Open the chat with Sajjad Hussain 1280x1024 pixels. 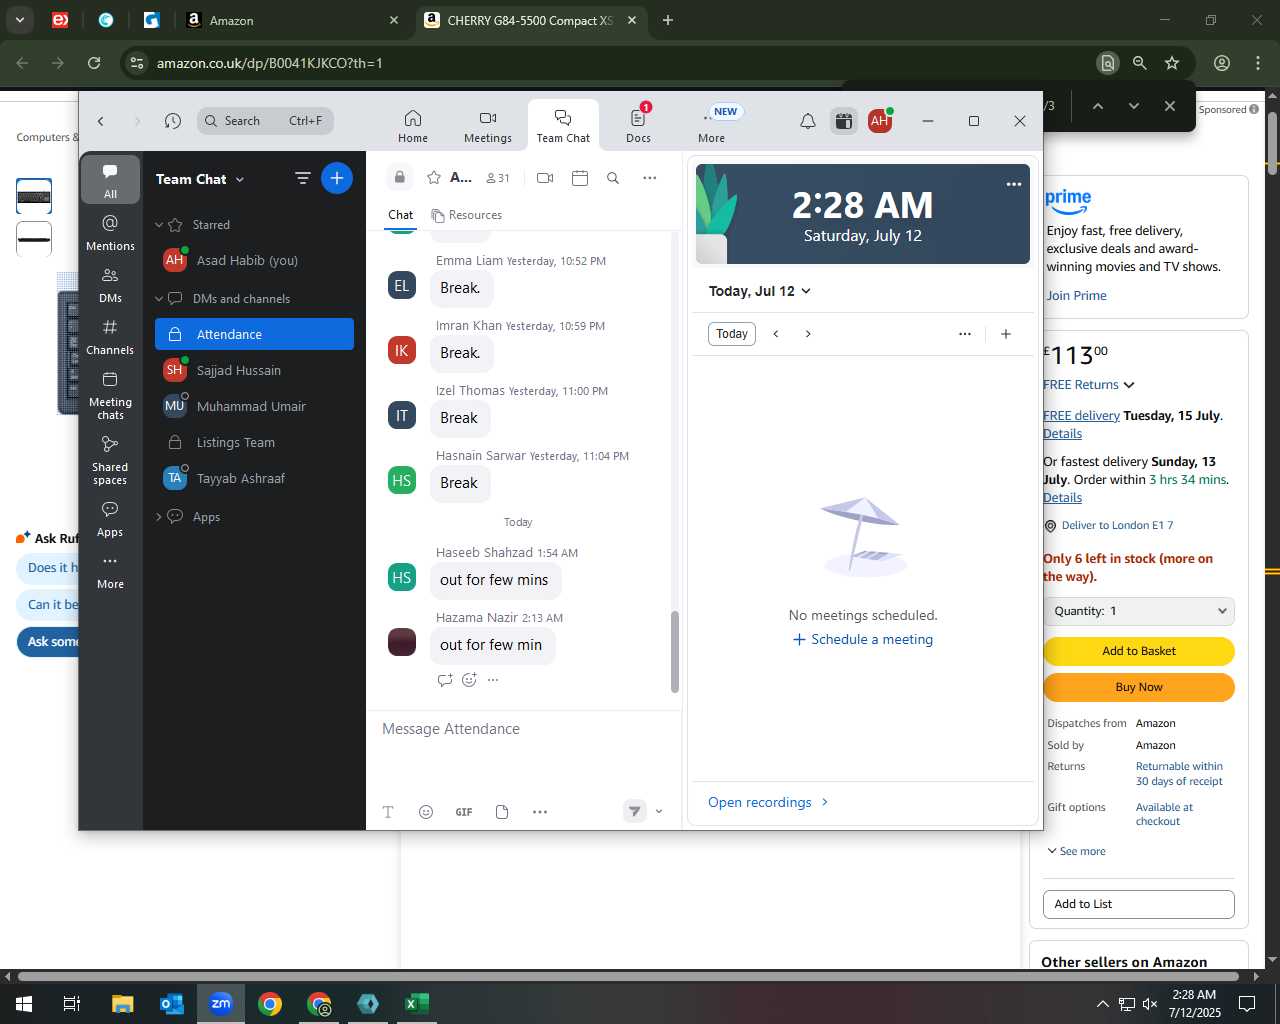tap(254, 370)
